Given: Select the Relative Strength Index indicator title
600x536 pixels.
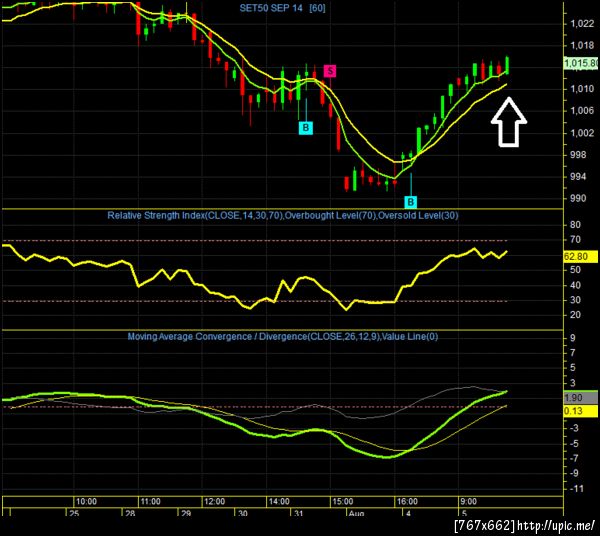Looking at the screenshot, I should click(283, 215).
